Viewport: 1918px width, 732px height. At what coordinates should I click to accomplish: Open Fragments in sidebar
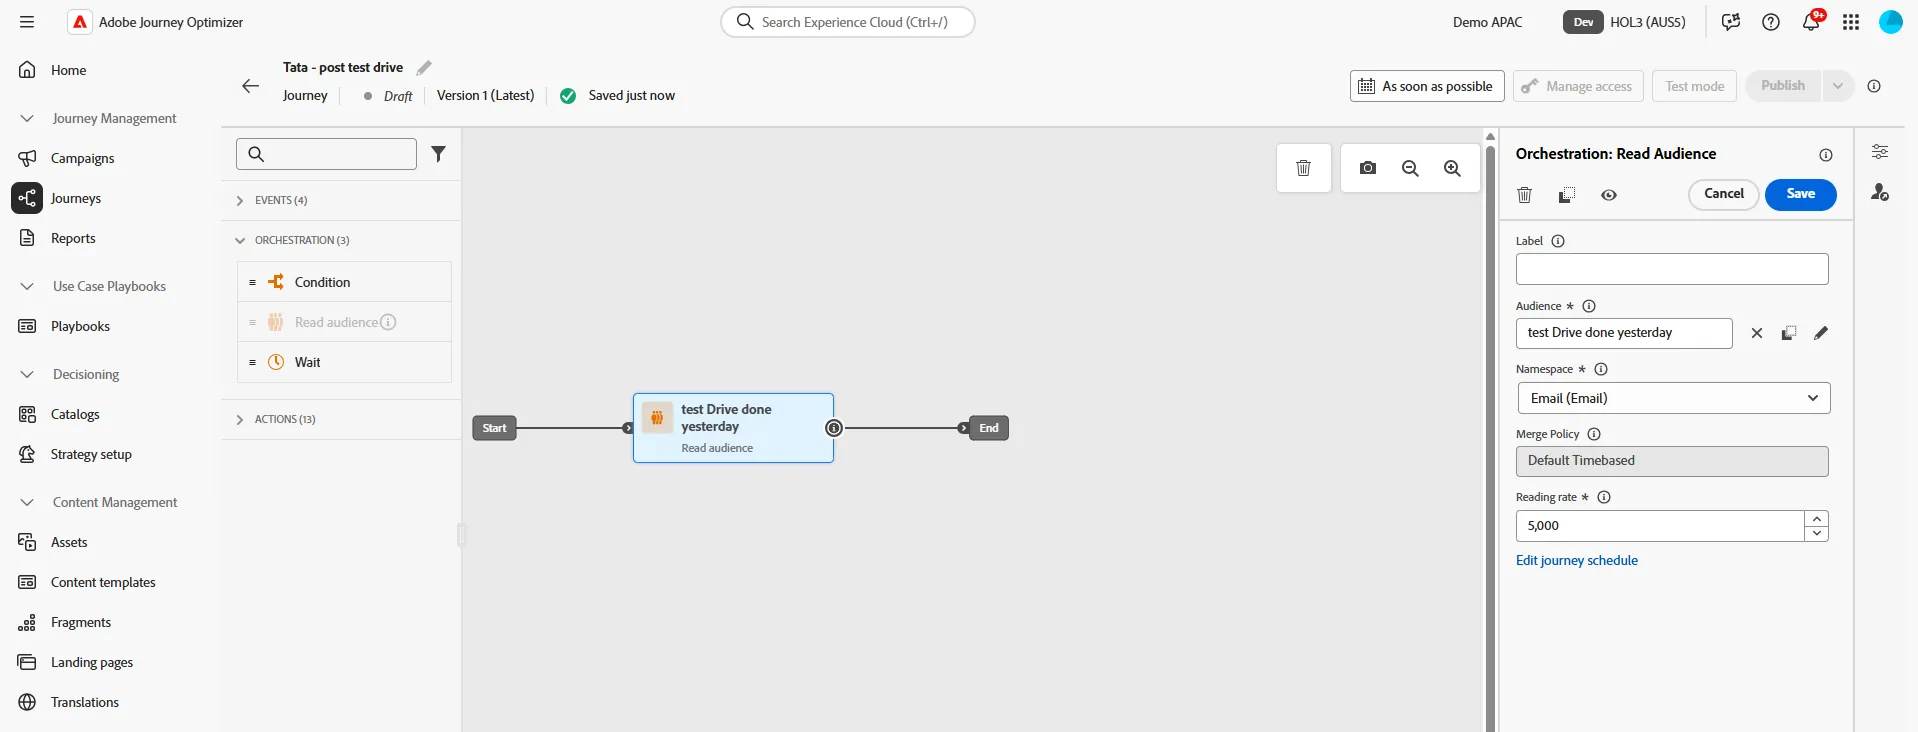[x=81, y=622]
